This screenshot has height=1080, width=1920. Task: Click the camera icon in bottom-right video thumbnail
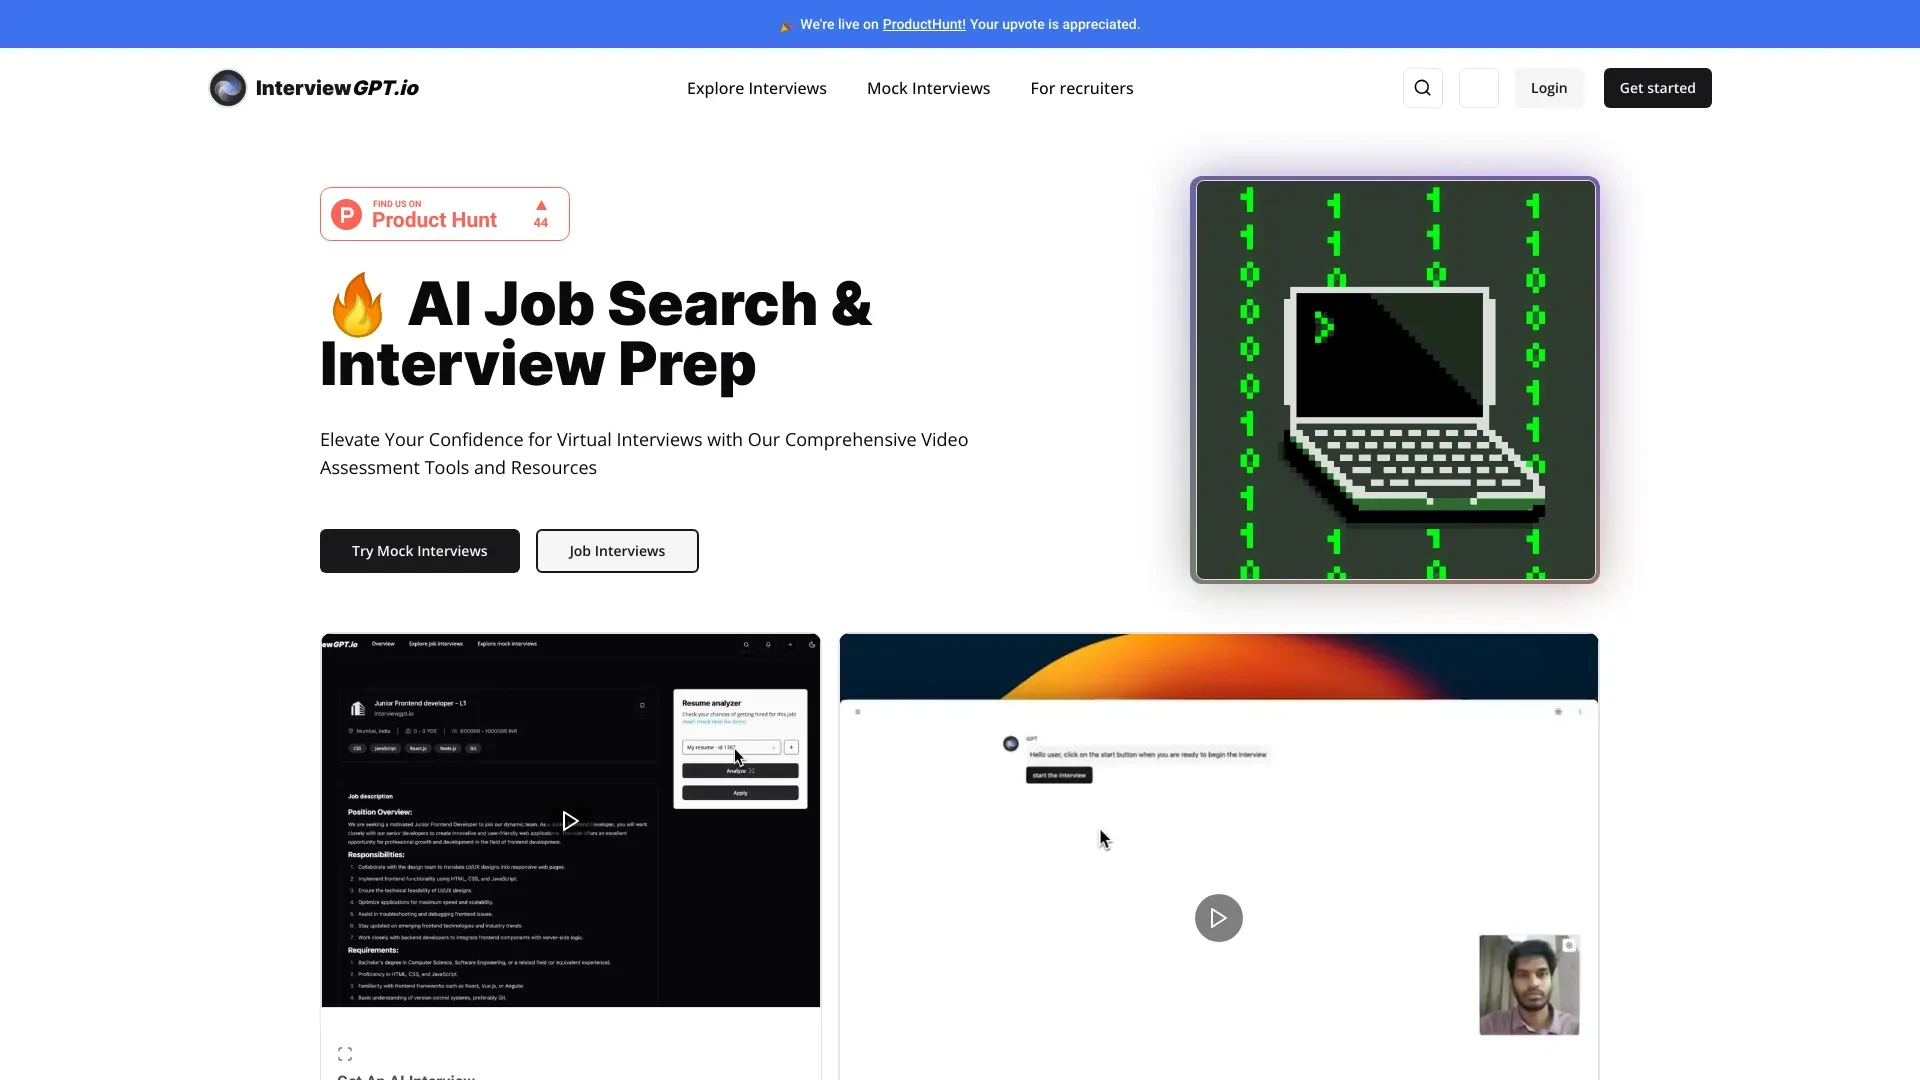(1569, 945)
